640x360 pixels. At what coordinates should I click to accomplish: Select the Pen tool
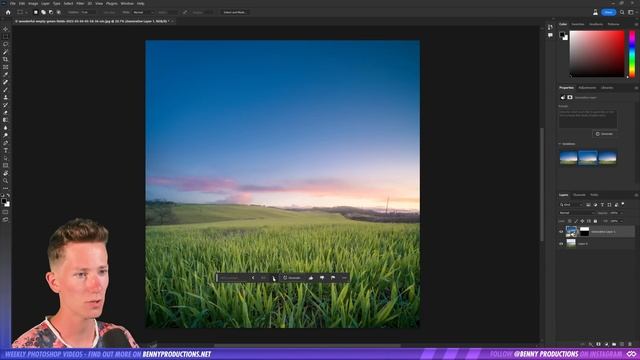pos(5,143)
